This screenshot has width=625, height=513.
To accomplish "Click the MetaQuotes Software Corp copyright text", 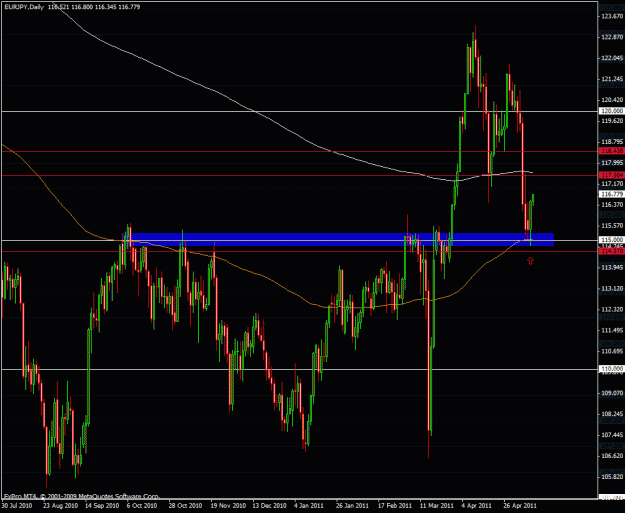I will [82, 496].
